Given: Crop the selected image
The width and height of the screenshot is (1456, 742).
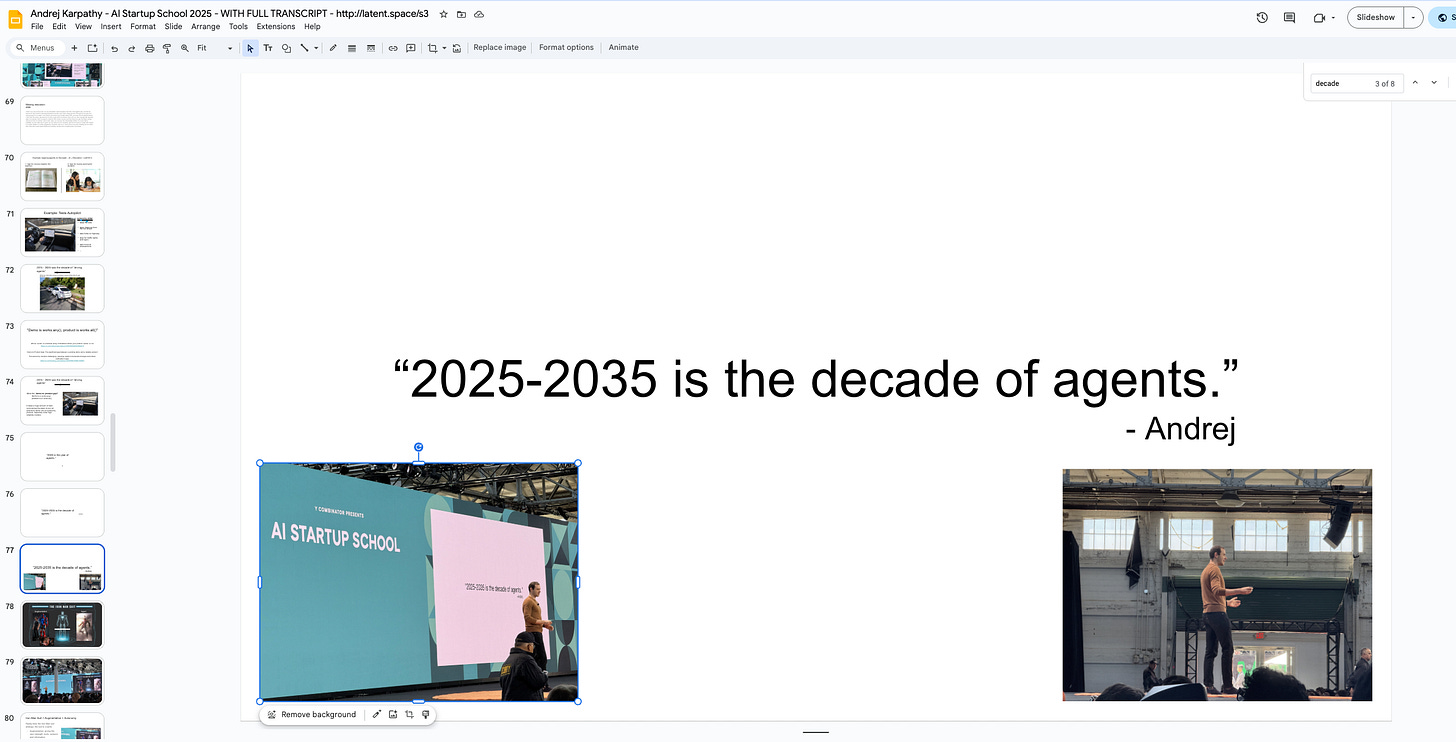Looking at the screenshot, I should pyautogui.click(x=433, y=48).
